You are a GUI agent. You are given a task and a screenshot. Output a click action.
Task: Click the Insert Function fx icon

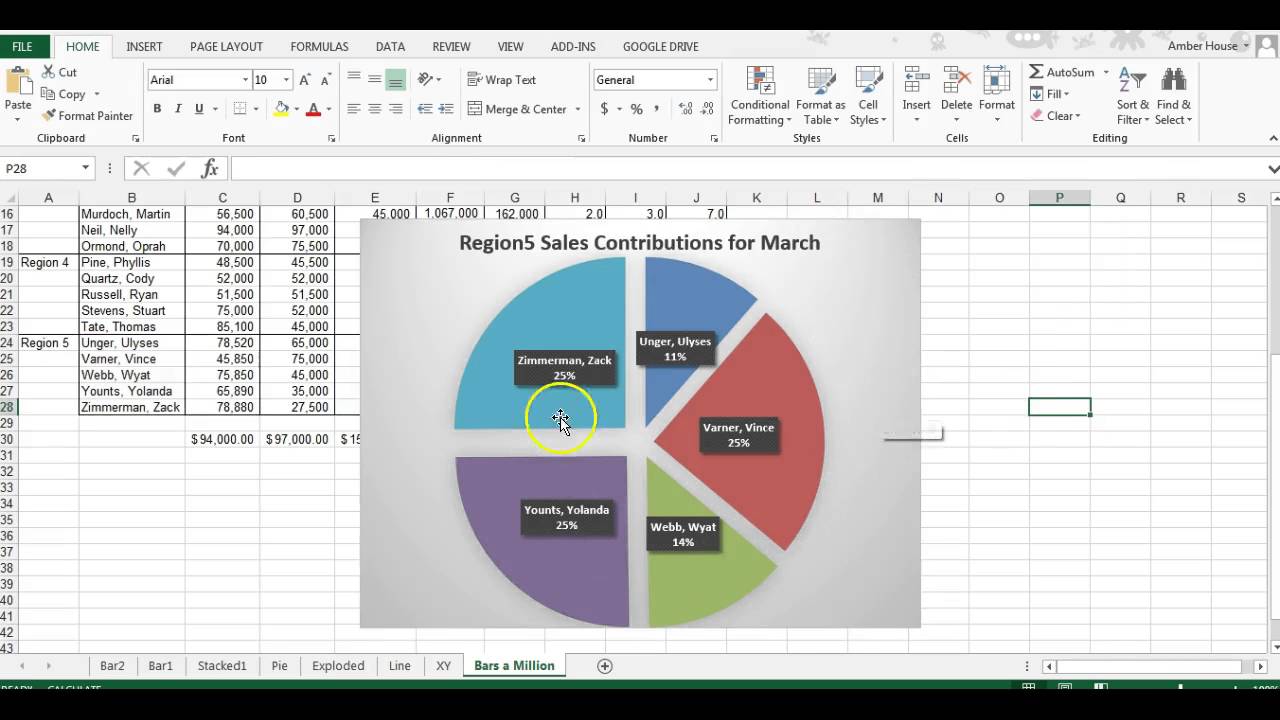click(210, 168)
